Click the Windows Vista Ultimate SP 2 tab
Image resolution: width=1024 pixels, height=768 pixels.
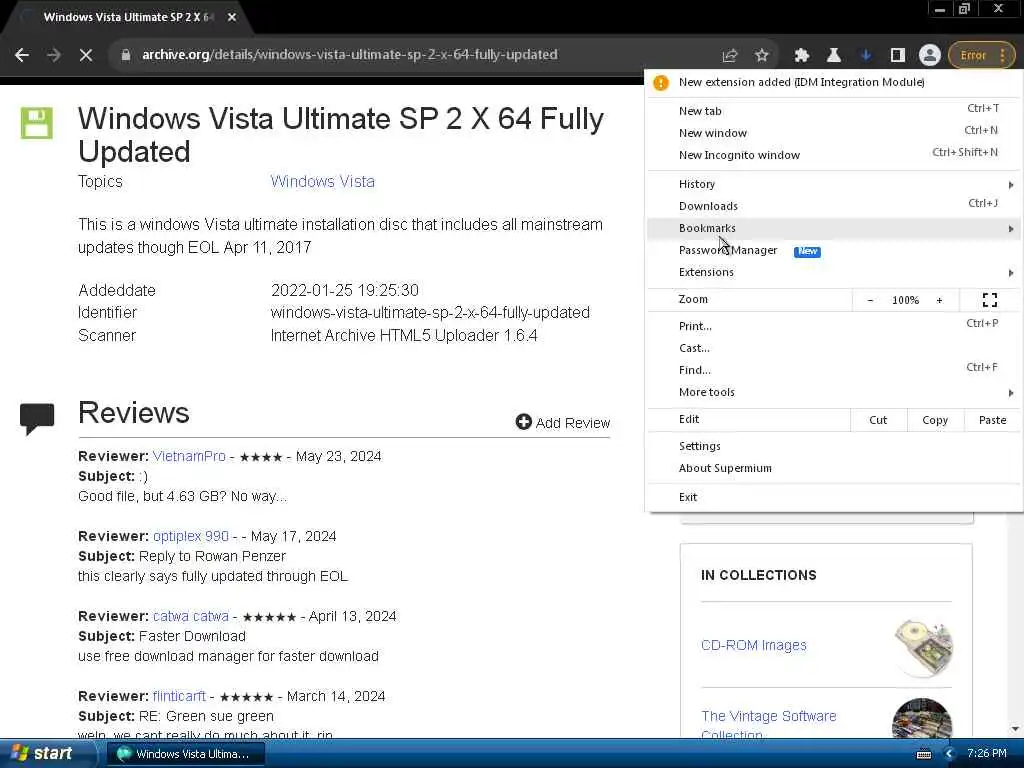pos(128,18)
